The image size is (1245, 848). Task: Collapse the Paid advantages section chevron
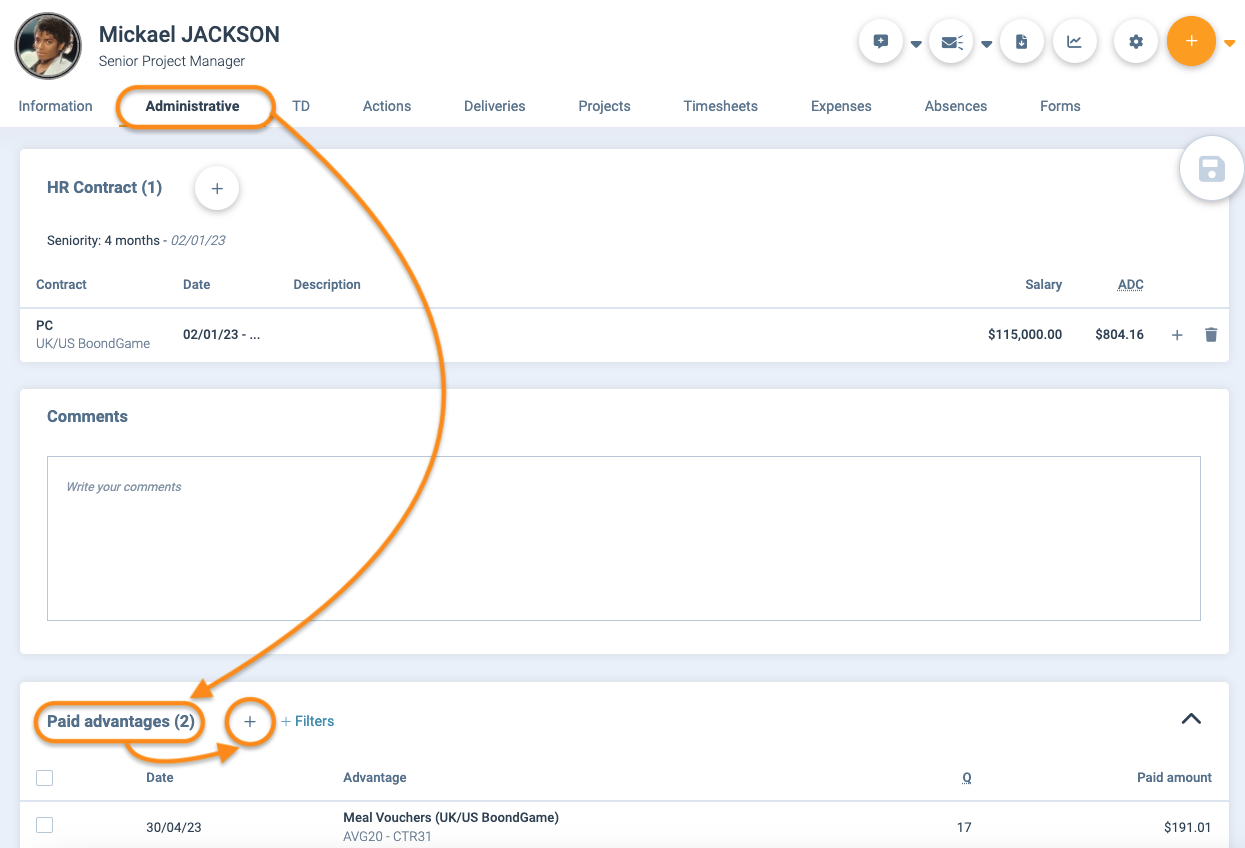click(1191, 719)
